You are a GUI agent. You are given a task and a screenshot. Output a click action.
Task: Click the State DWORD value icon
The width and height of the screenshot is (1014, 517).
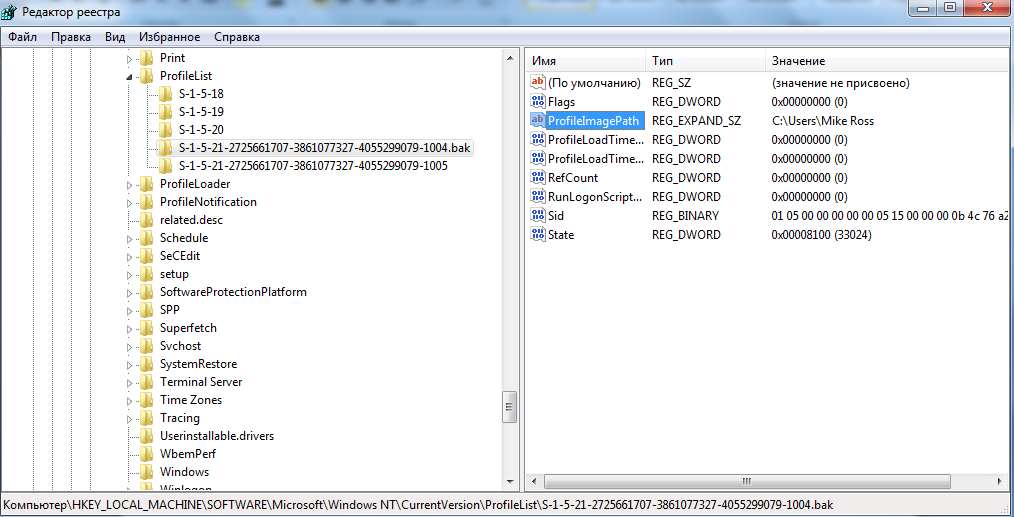tap(538, 235)
